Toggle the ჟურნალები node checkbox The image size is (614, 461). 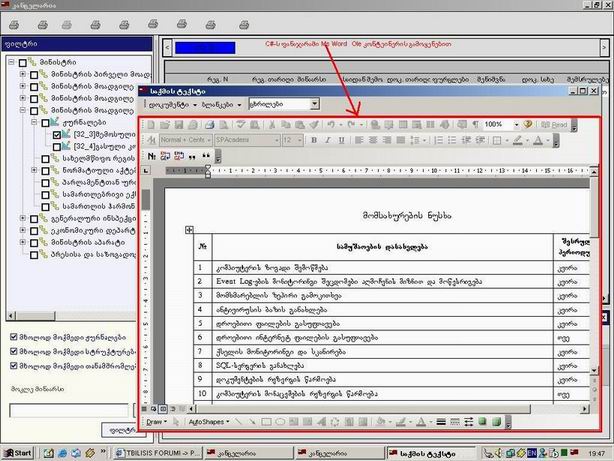45,123
